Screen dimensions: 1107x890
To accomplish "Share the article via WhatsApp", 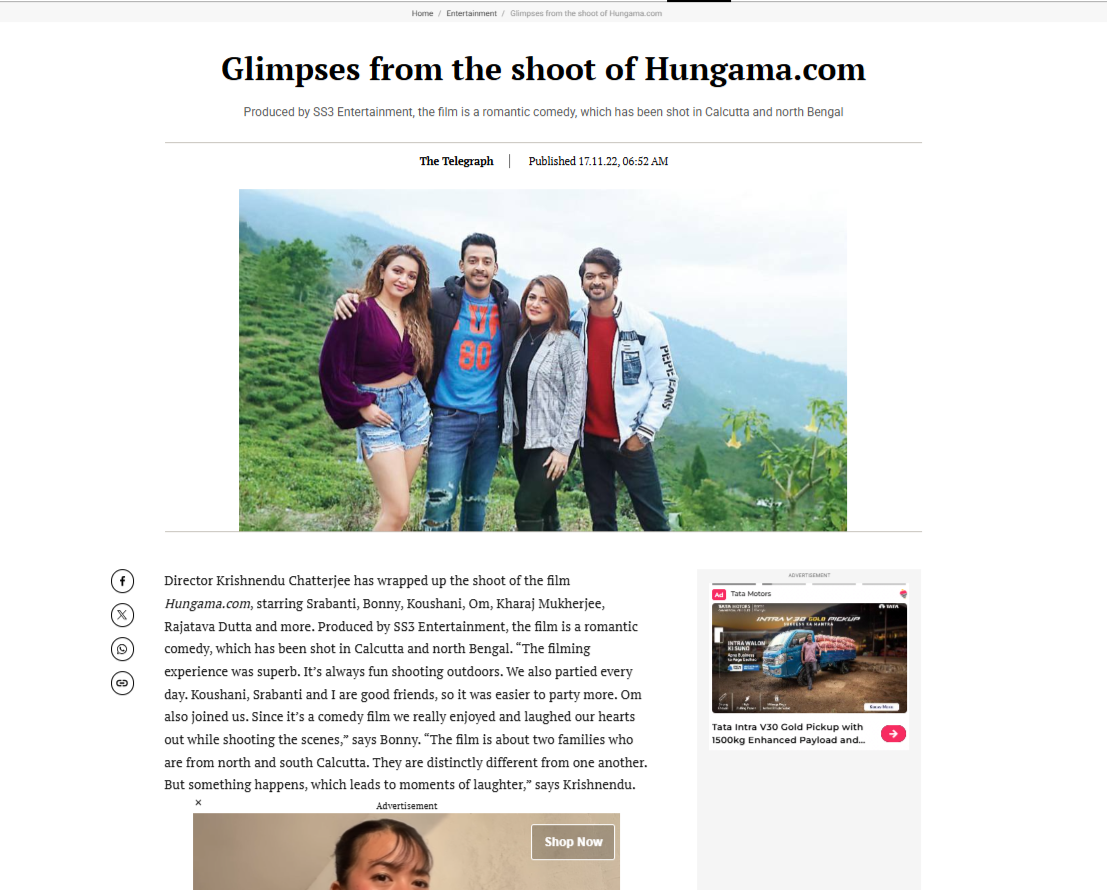I will pos(122,649).
